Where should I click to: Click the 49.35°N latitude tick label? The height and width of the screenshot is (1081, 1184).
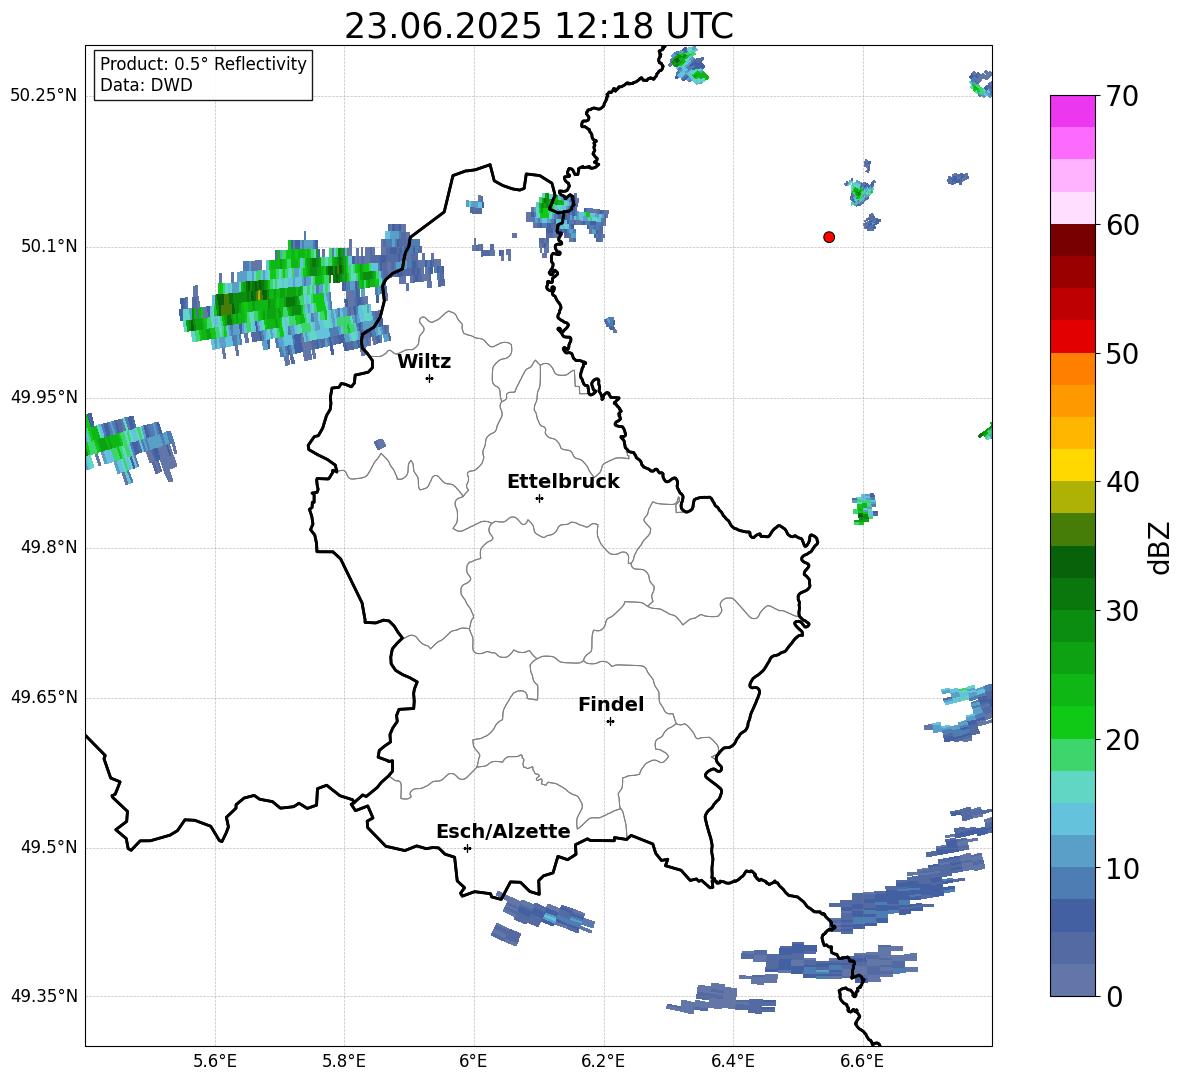point(44,996)
